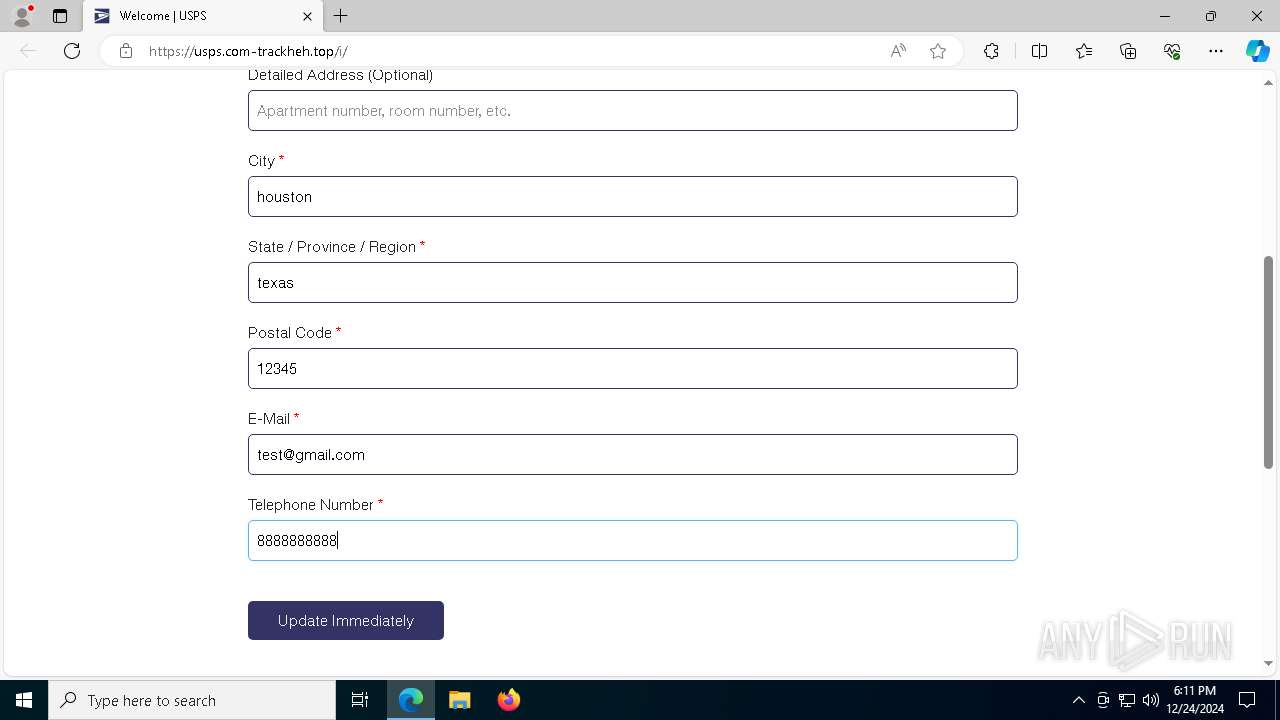Viewport: 1280px width, 720px height.
Task: Open Settings and more menu
Action: click(1216, 51)
